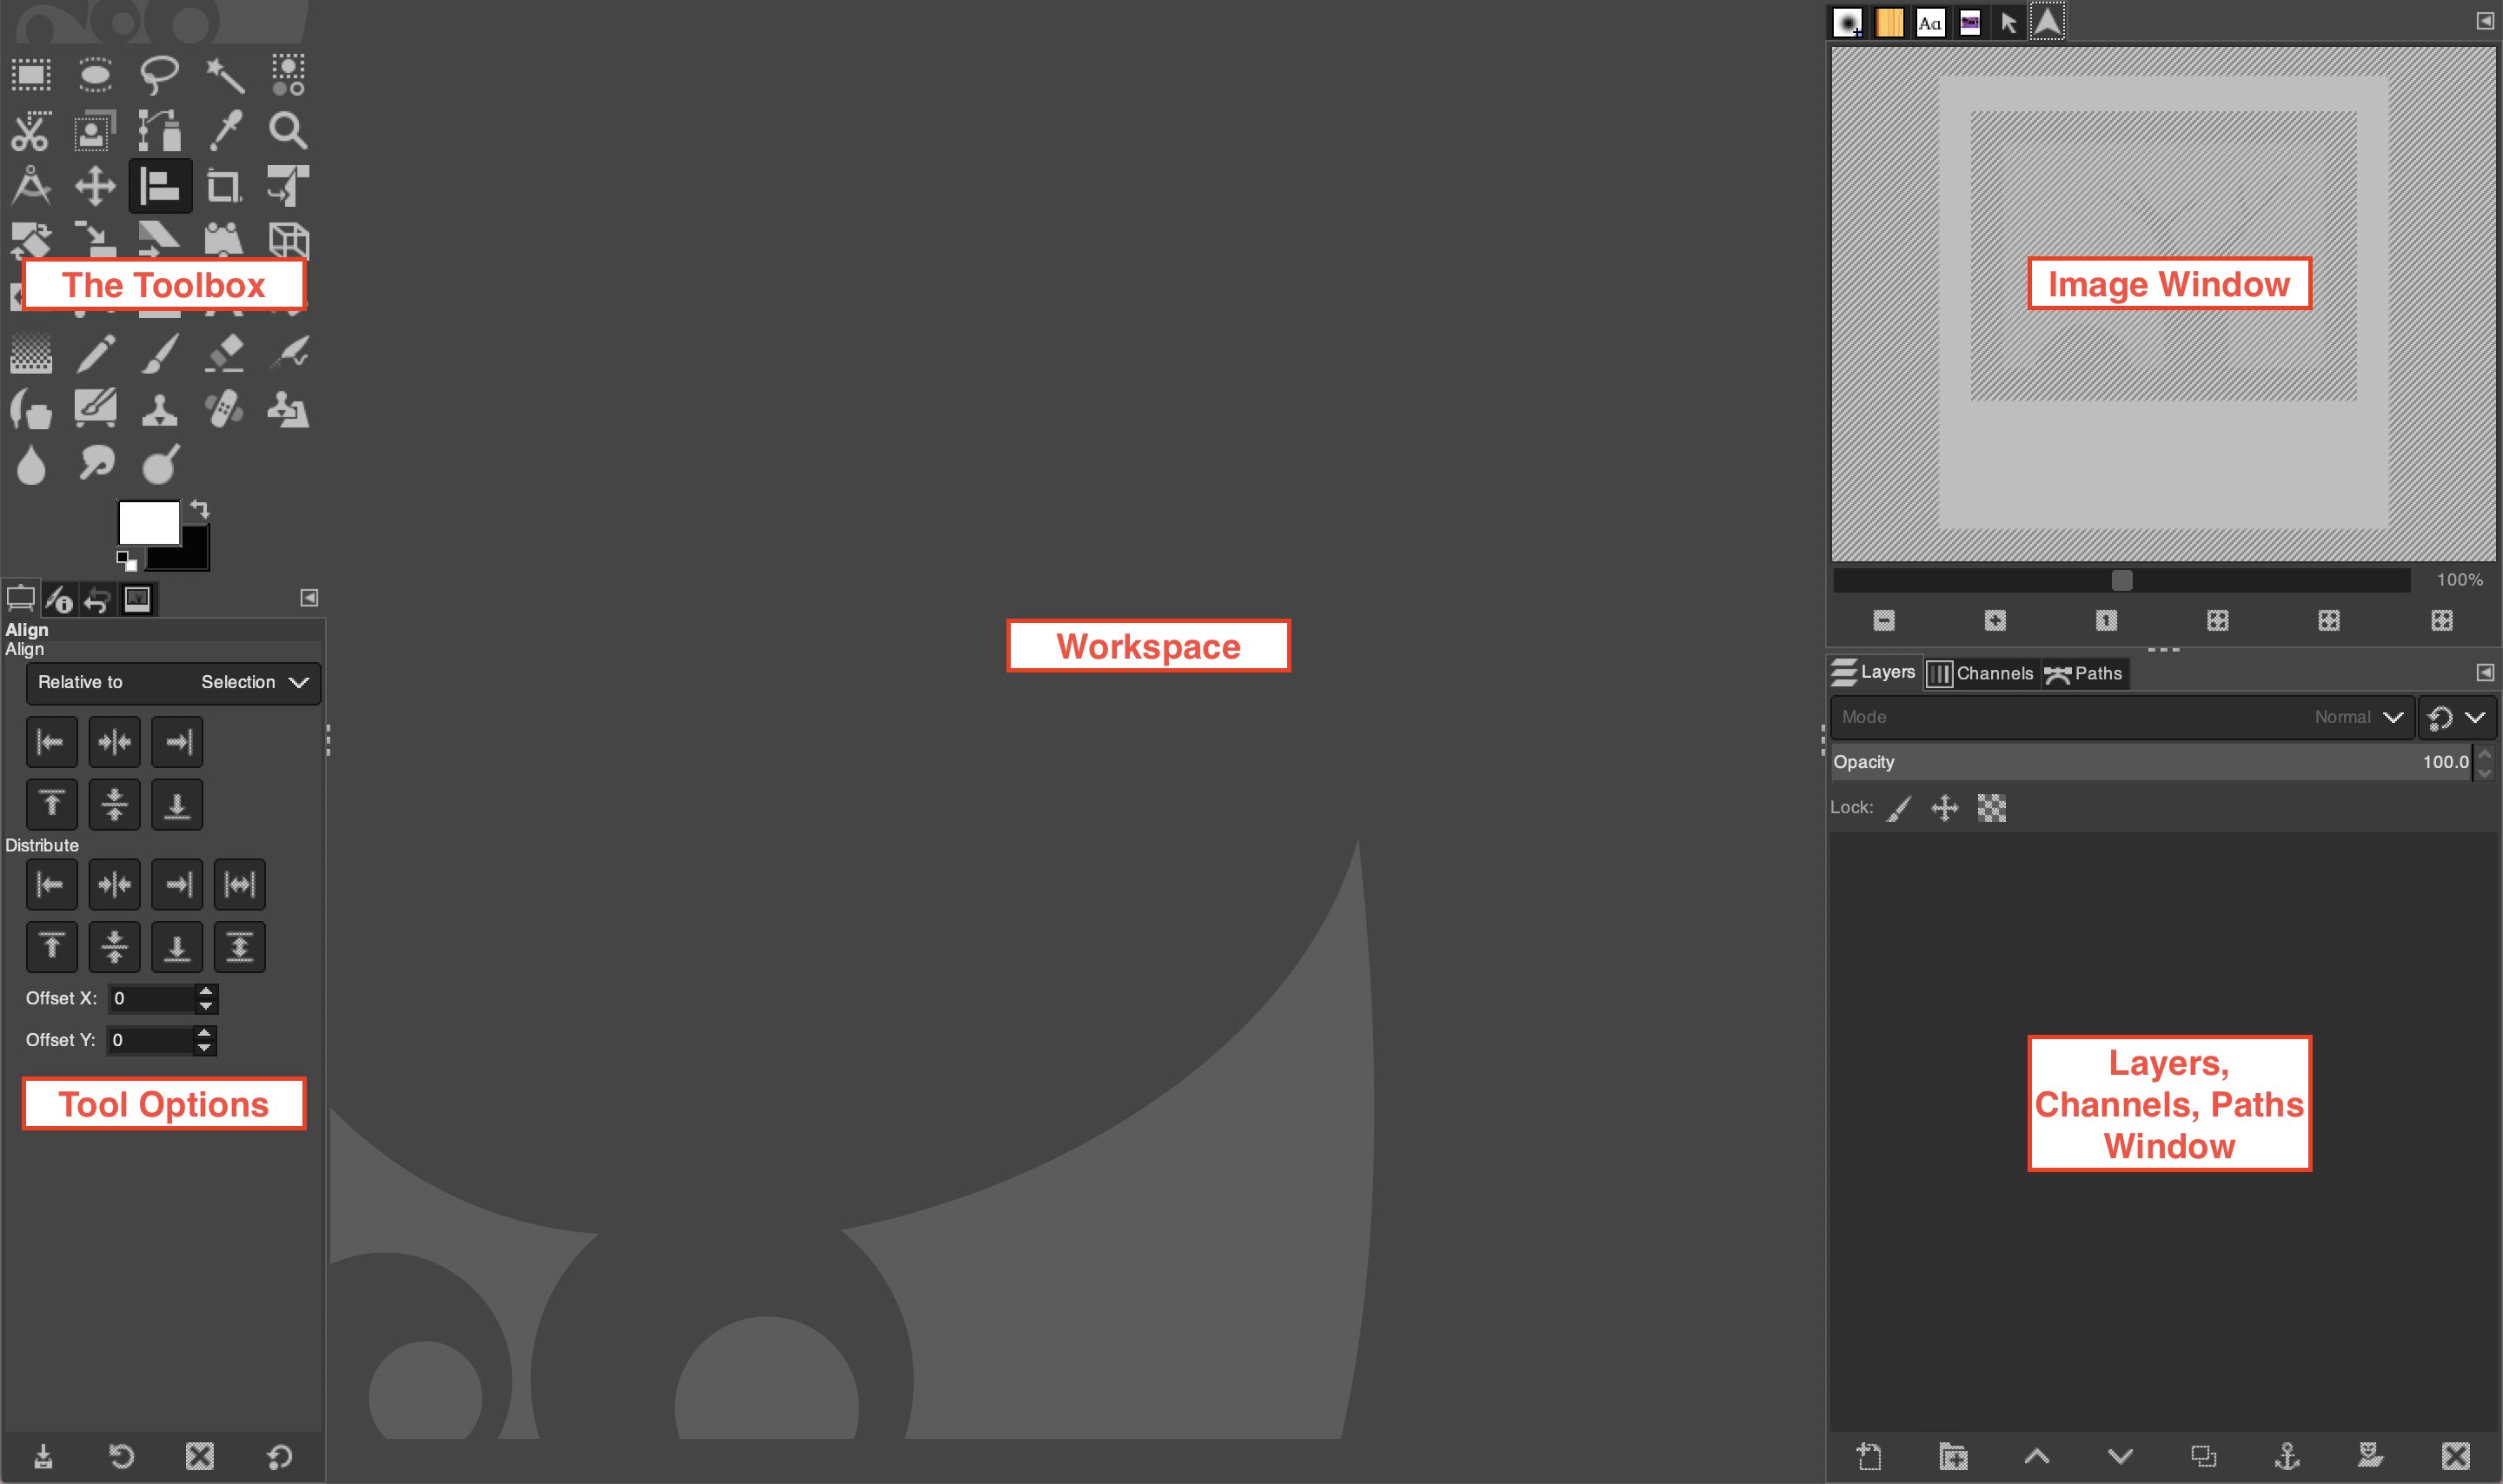The image size is (2503, 1484).
Task: Open the Images tab beside Undo History
Action: coord(137,599)
